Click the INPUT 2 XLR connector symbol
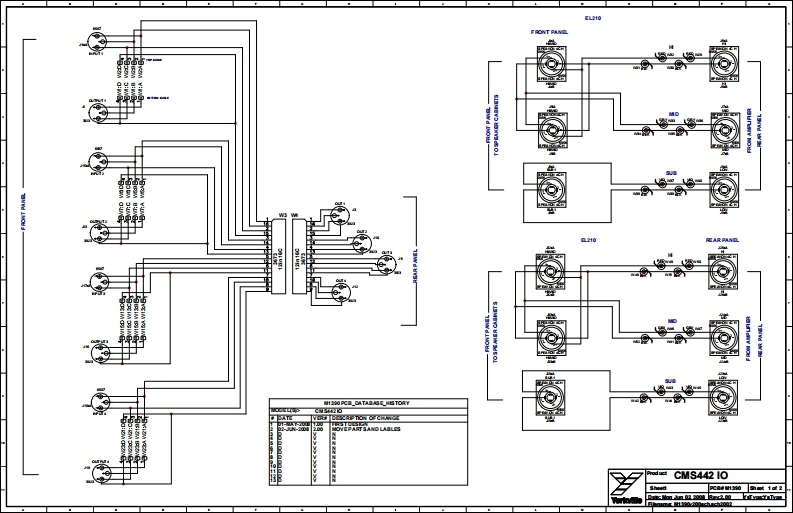 pos(97,162)
